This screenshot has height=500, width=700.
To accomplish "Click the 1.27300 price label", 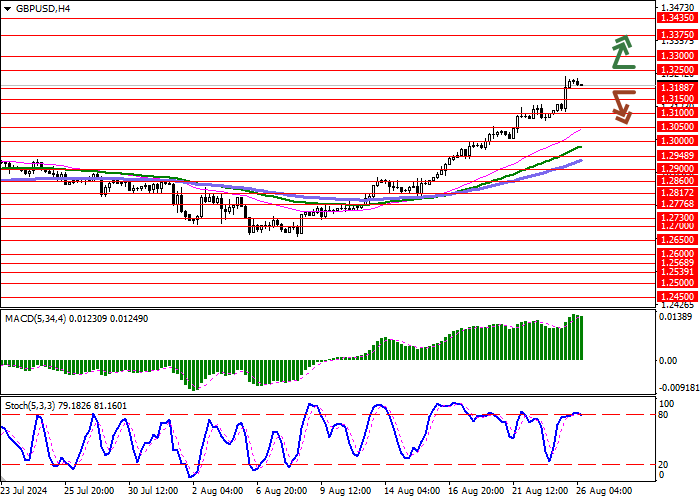I will click(x=677, y=217).
